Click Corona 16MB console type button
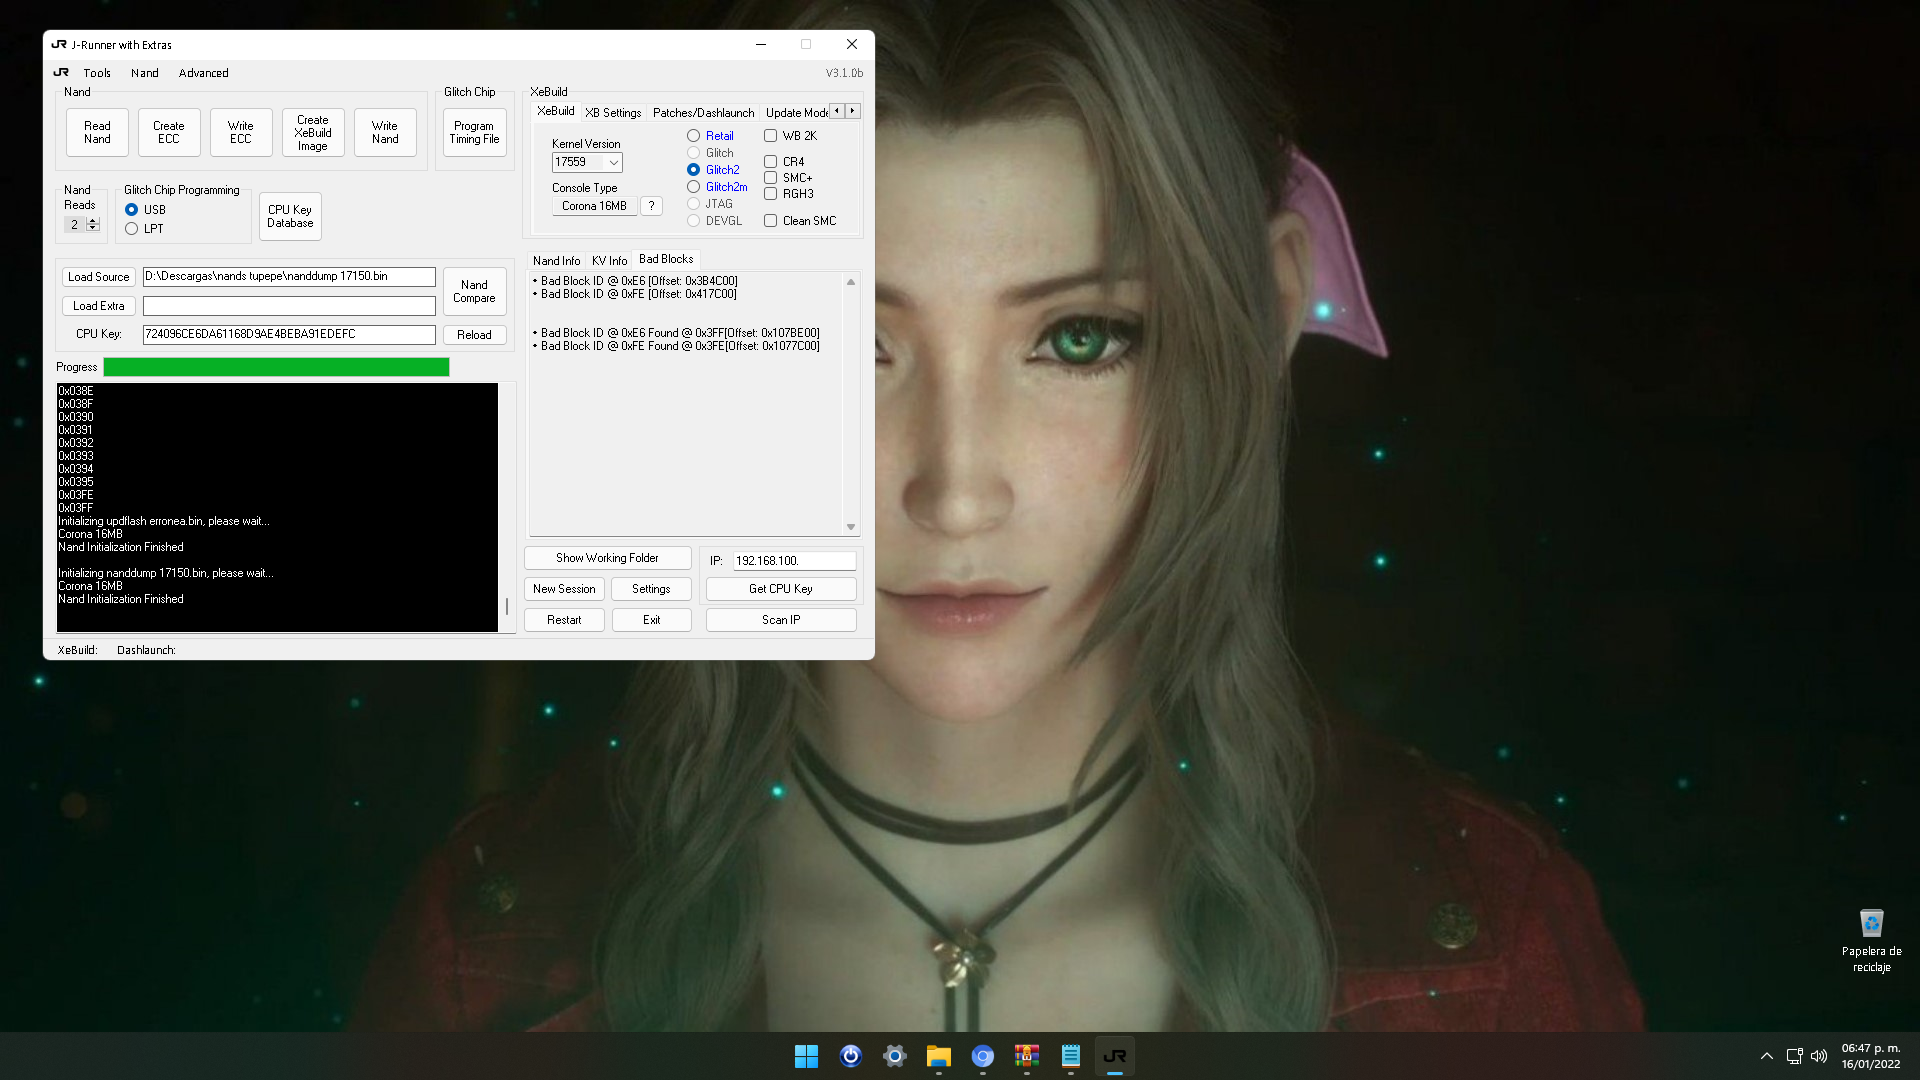This screenshot has height=1080, width=1920. click(594, 206)
